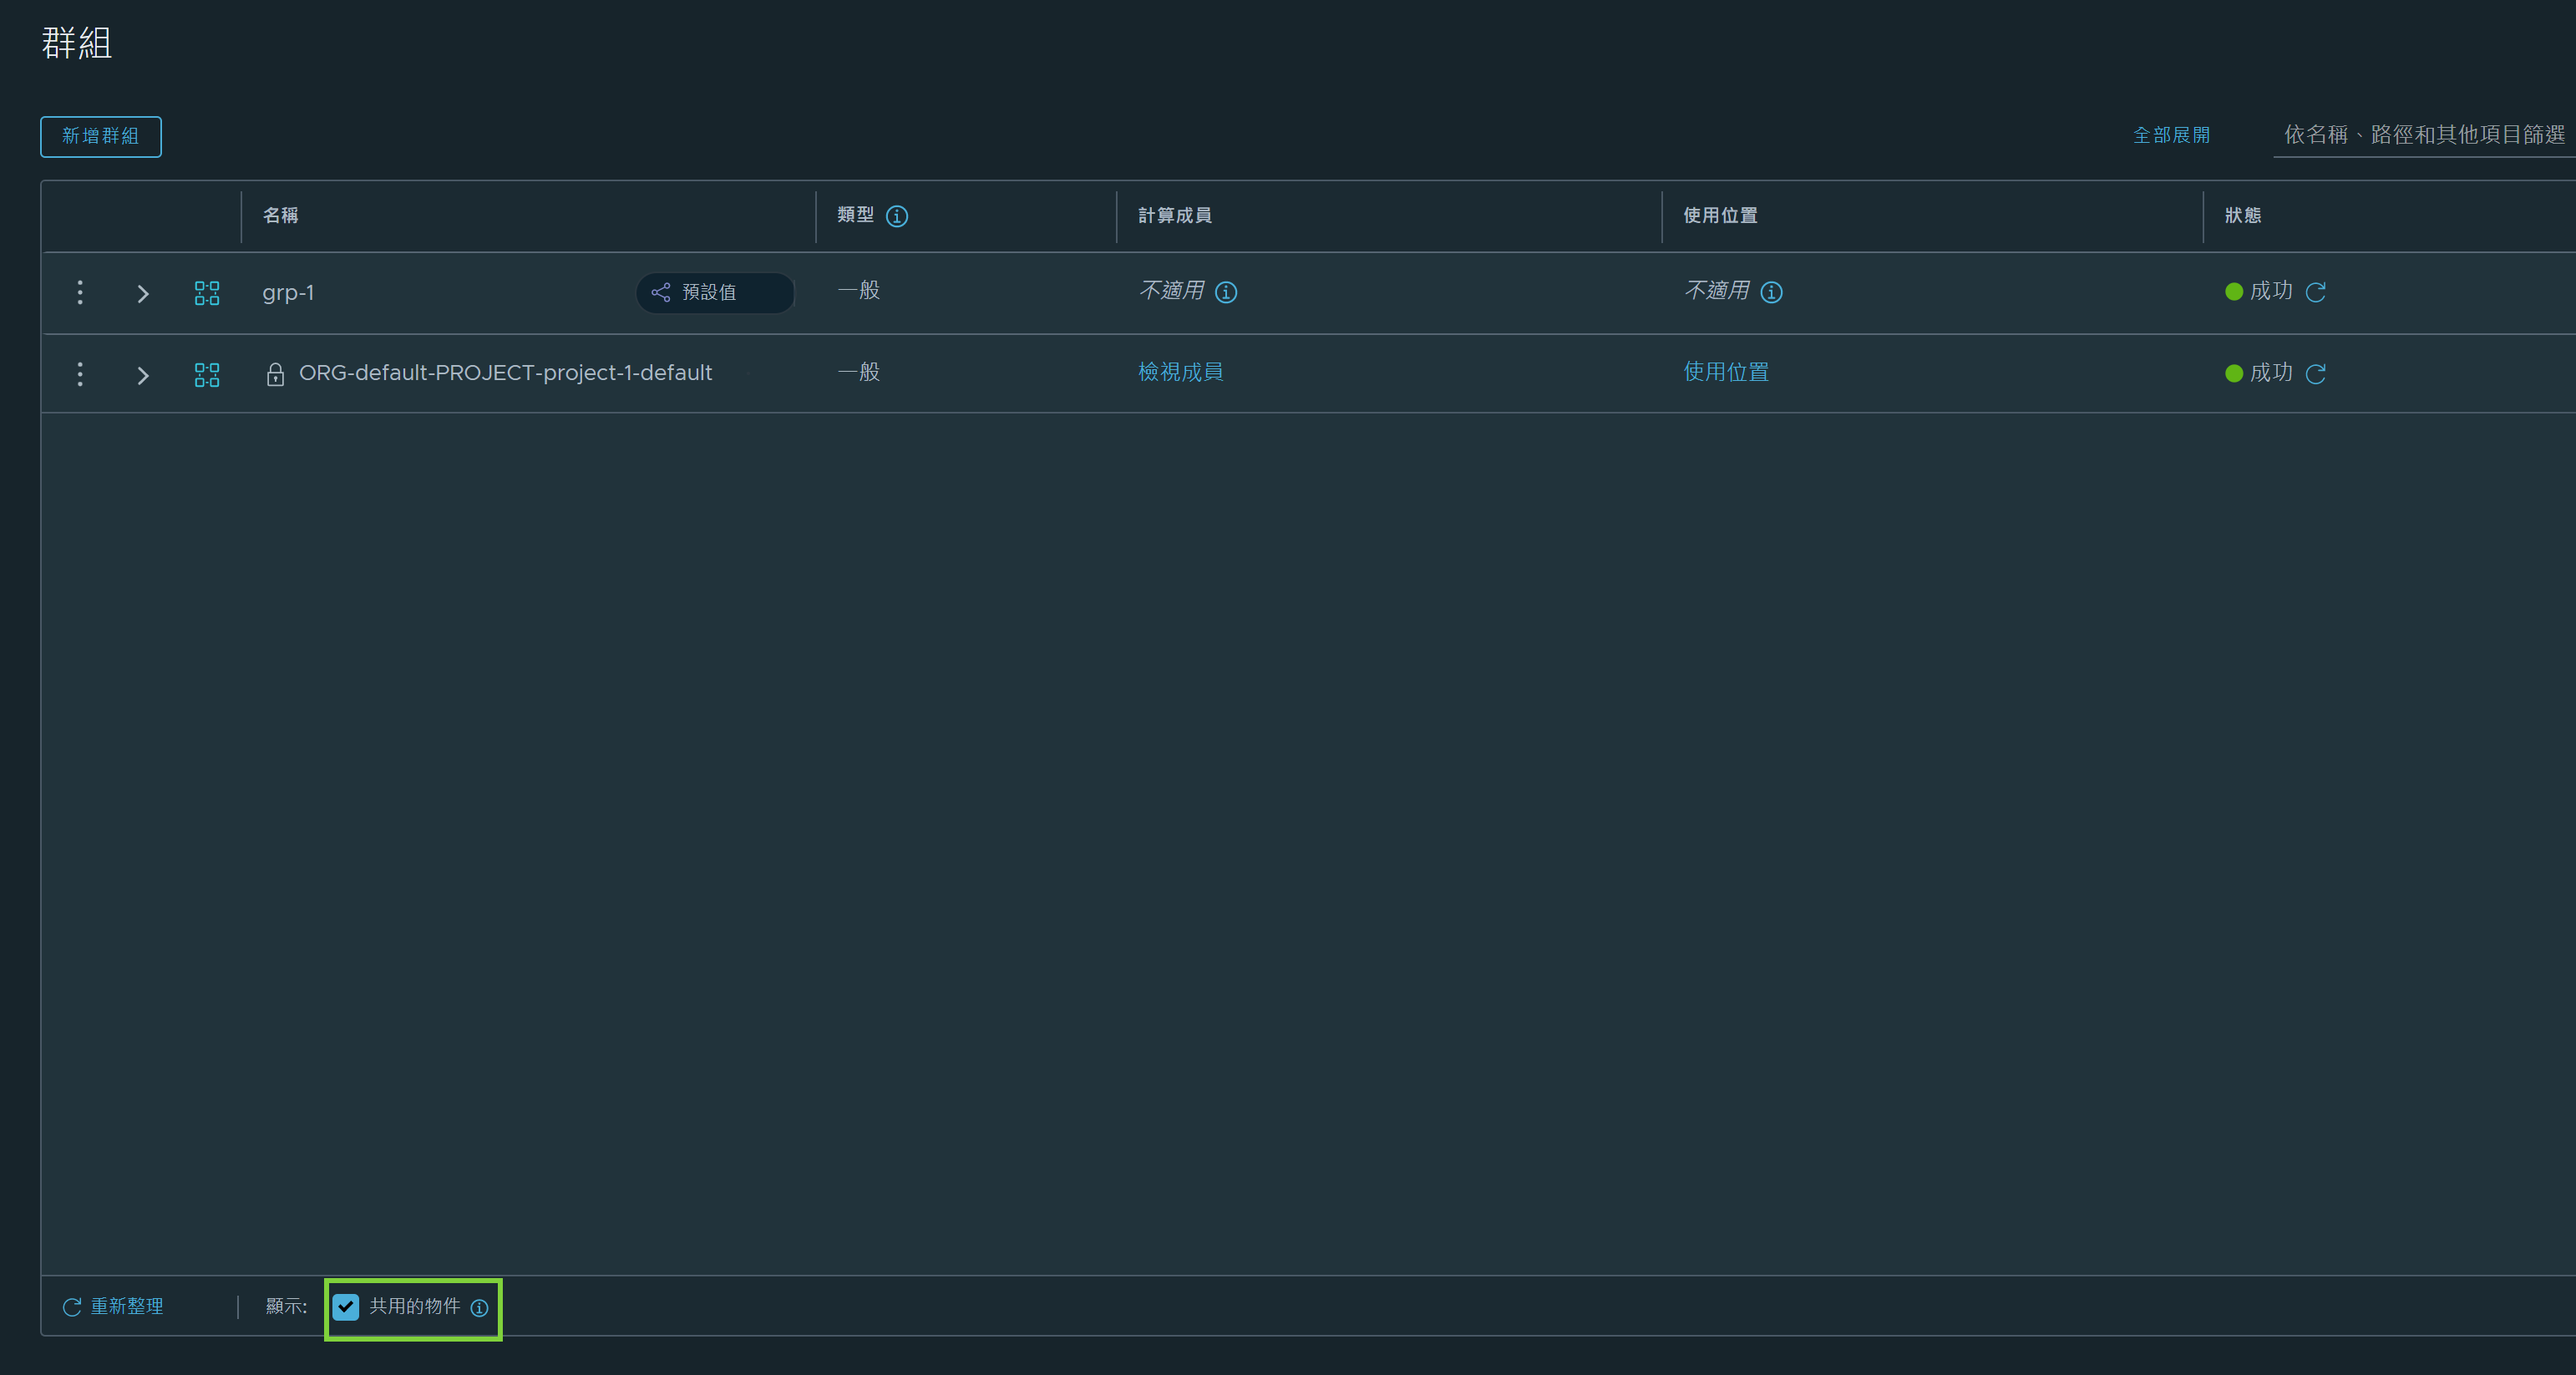Click the 計算成員 column header

pos(1175,216)
